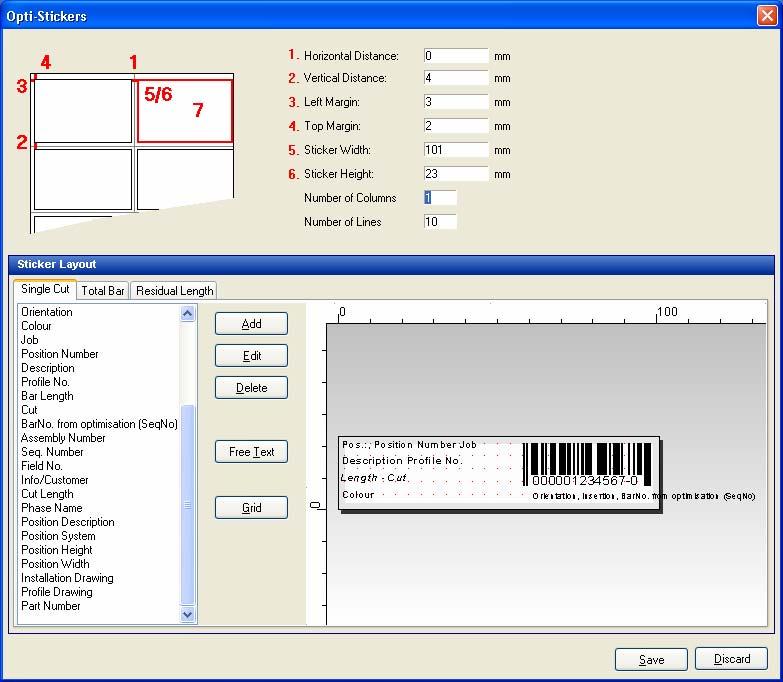Click 'Length : Cut' preview text

374,477
